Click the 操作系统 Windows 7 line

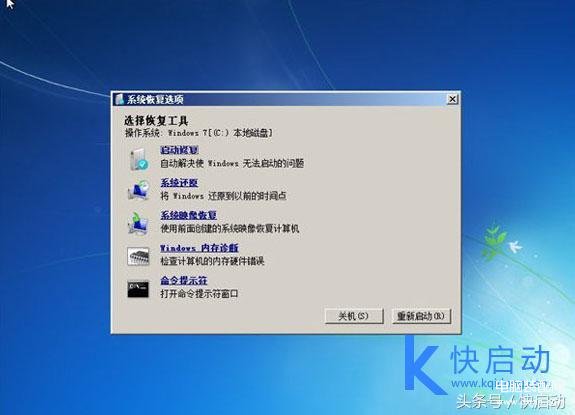[x=199, y=133]
